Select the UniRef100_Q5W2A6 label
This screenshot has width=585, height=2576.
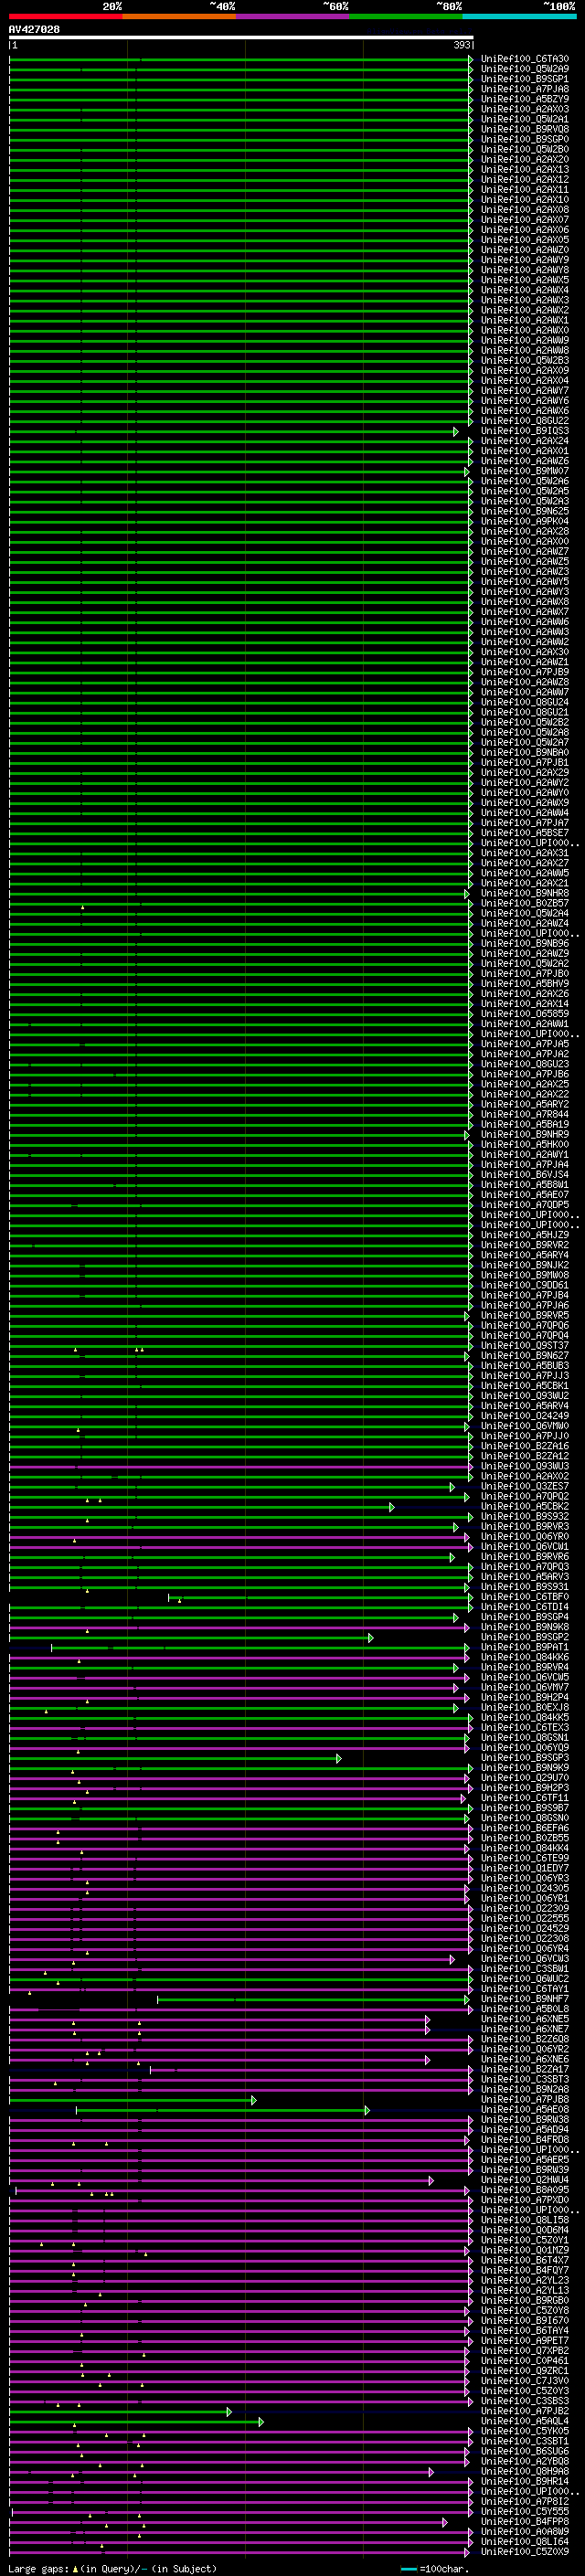click(x=525, y=481)
